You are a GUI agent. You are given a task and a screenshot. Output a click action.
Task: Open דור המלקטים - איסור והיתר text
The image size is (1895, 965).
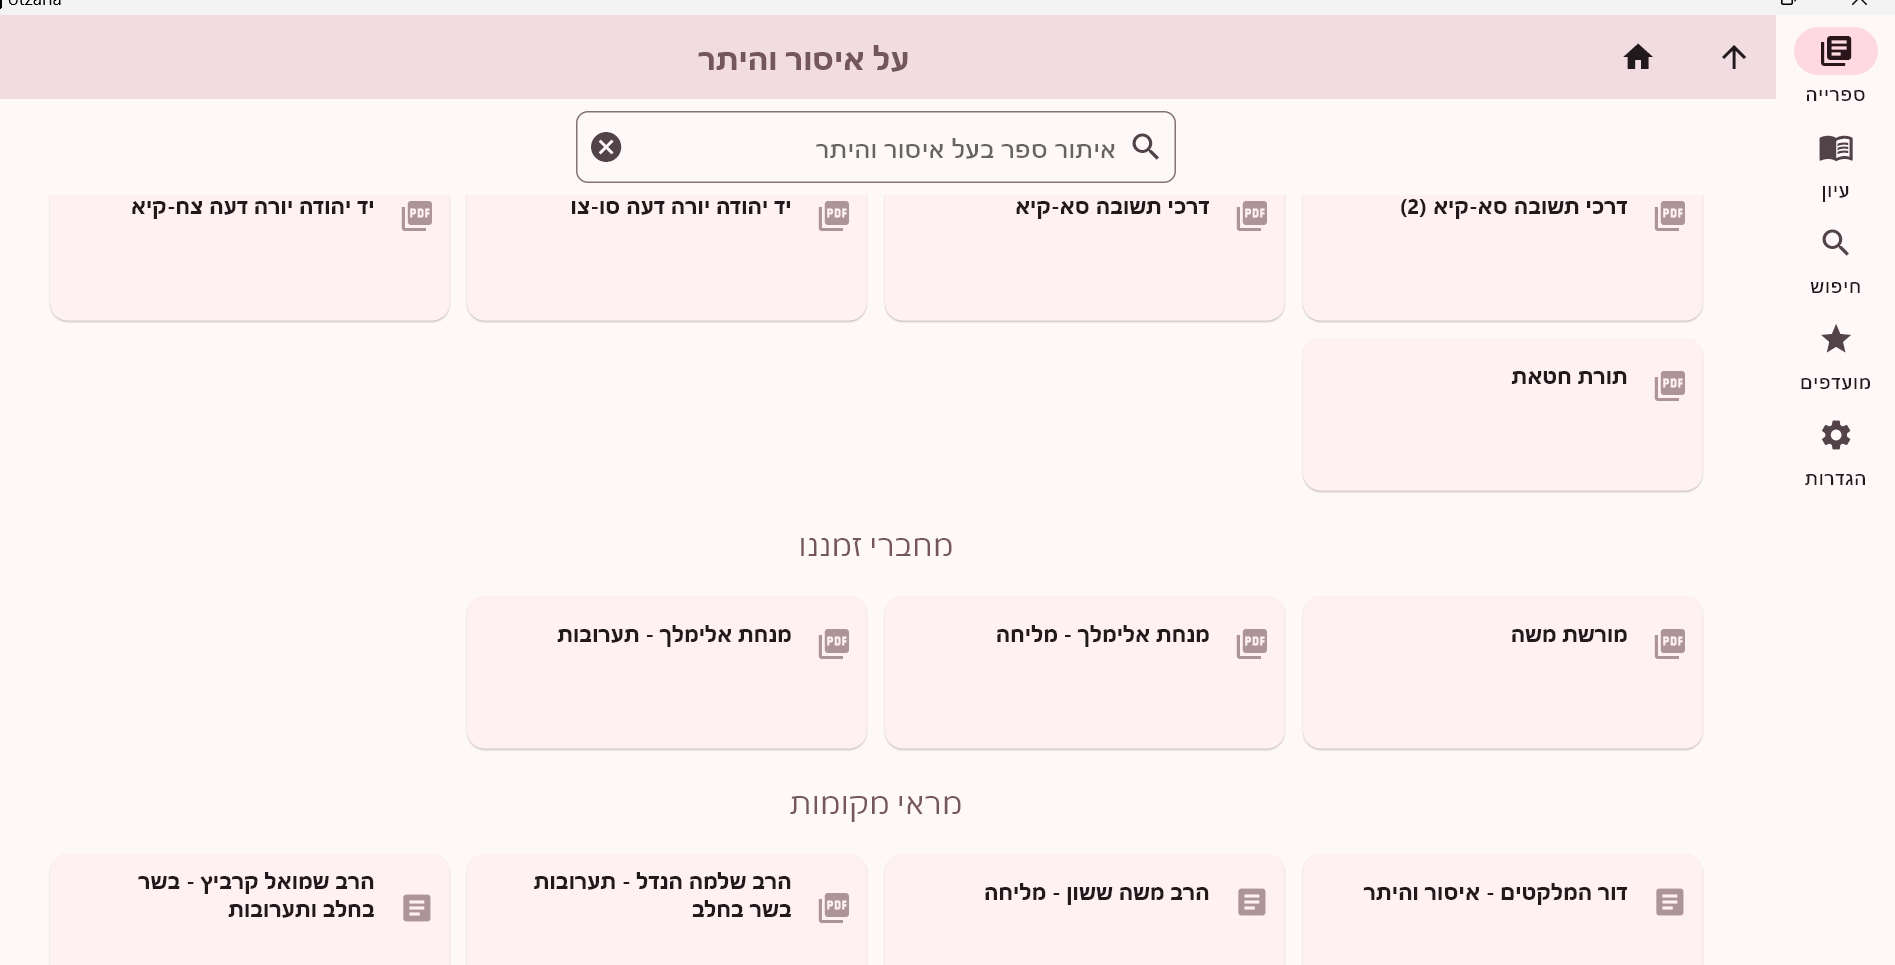point(1502,910)
